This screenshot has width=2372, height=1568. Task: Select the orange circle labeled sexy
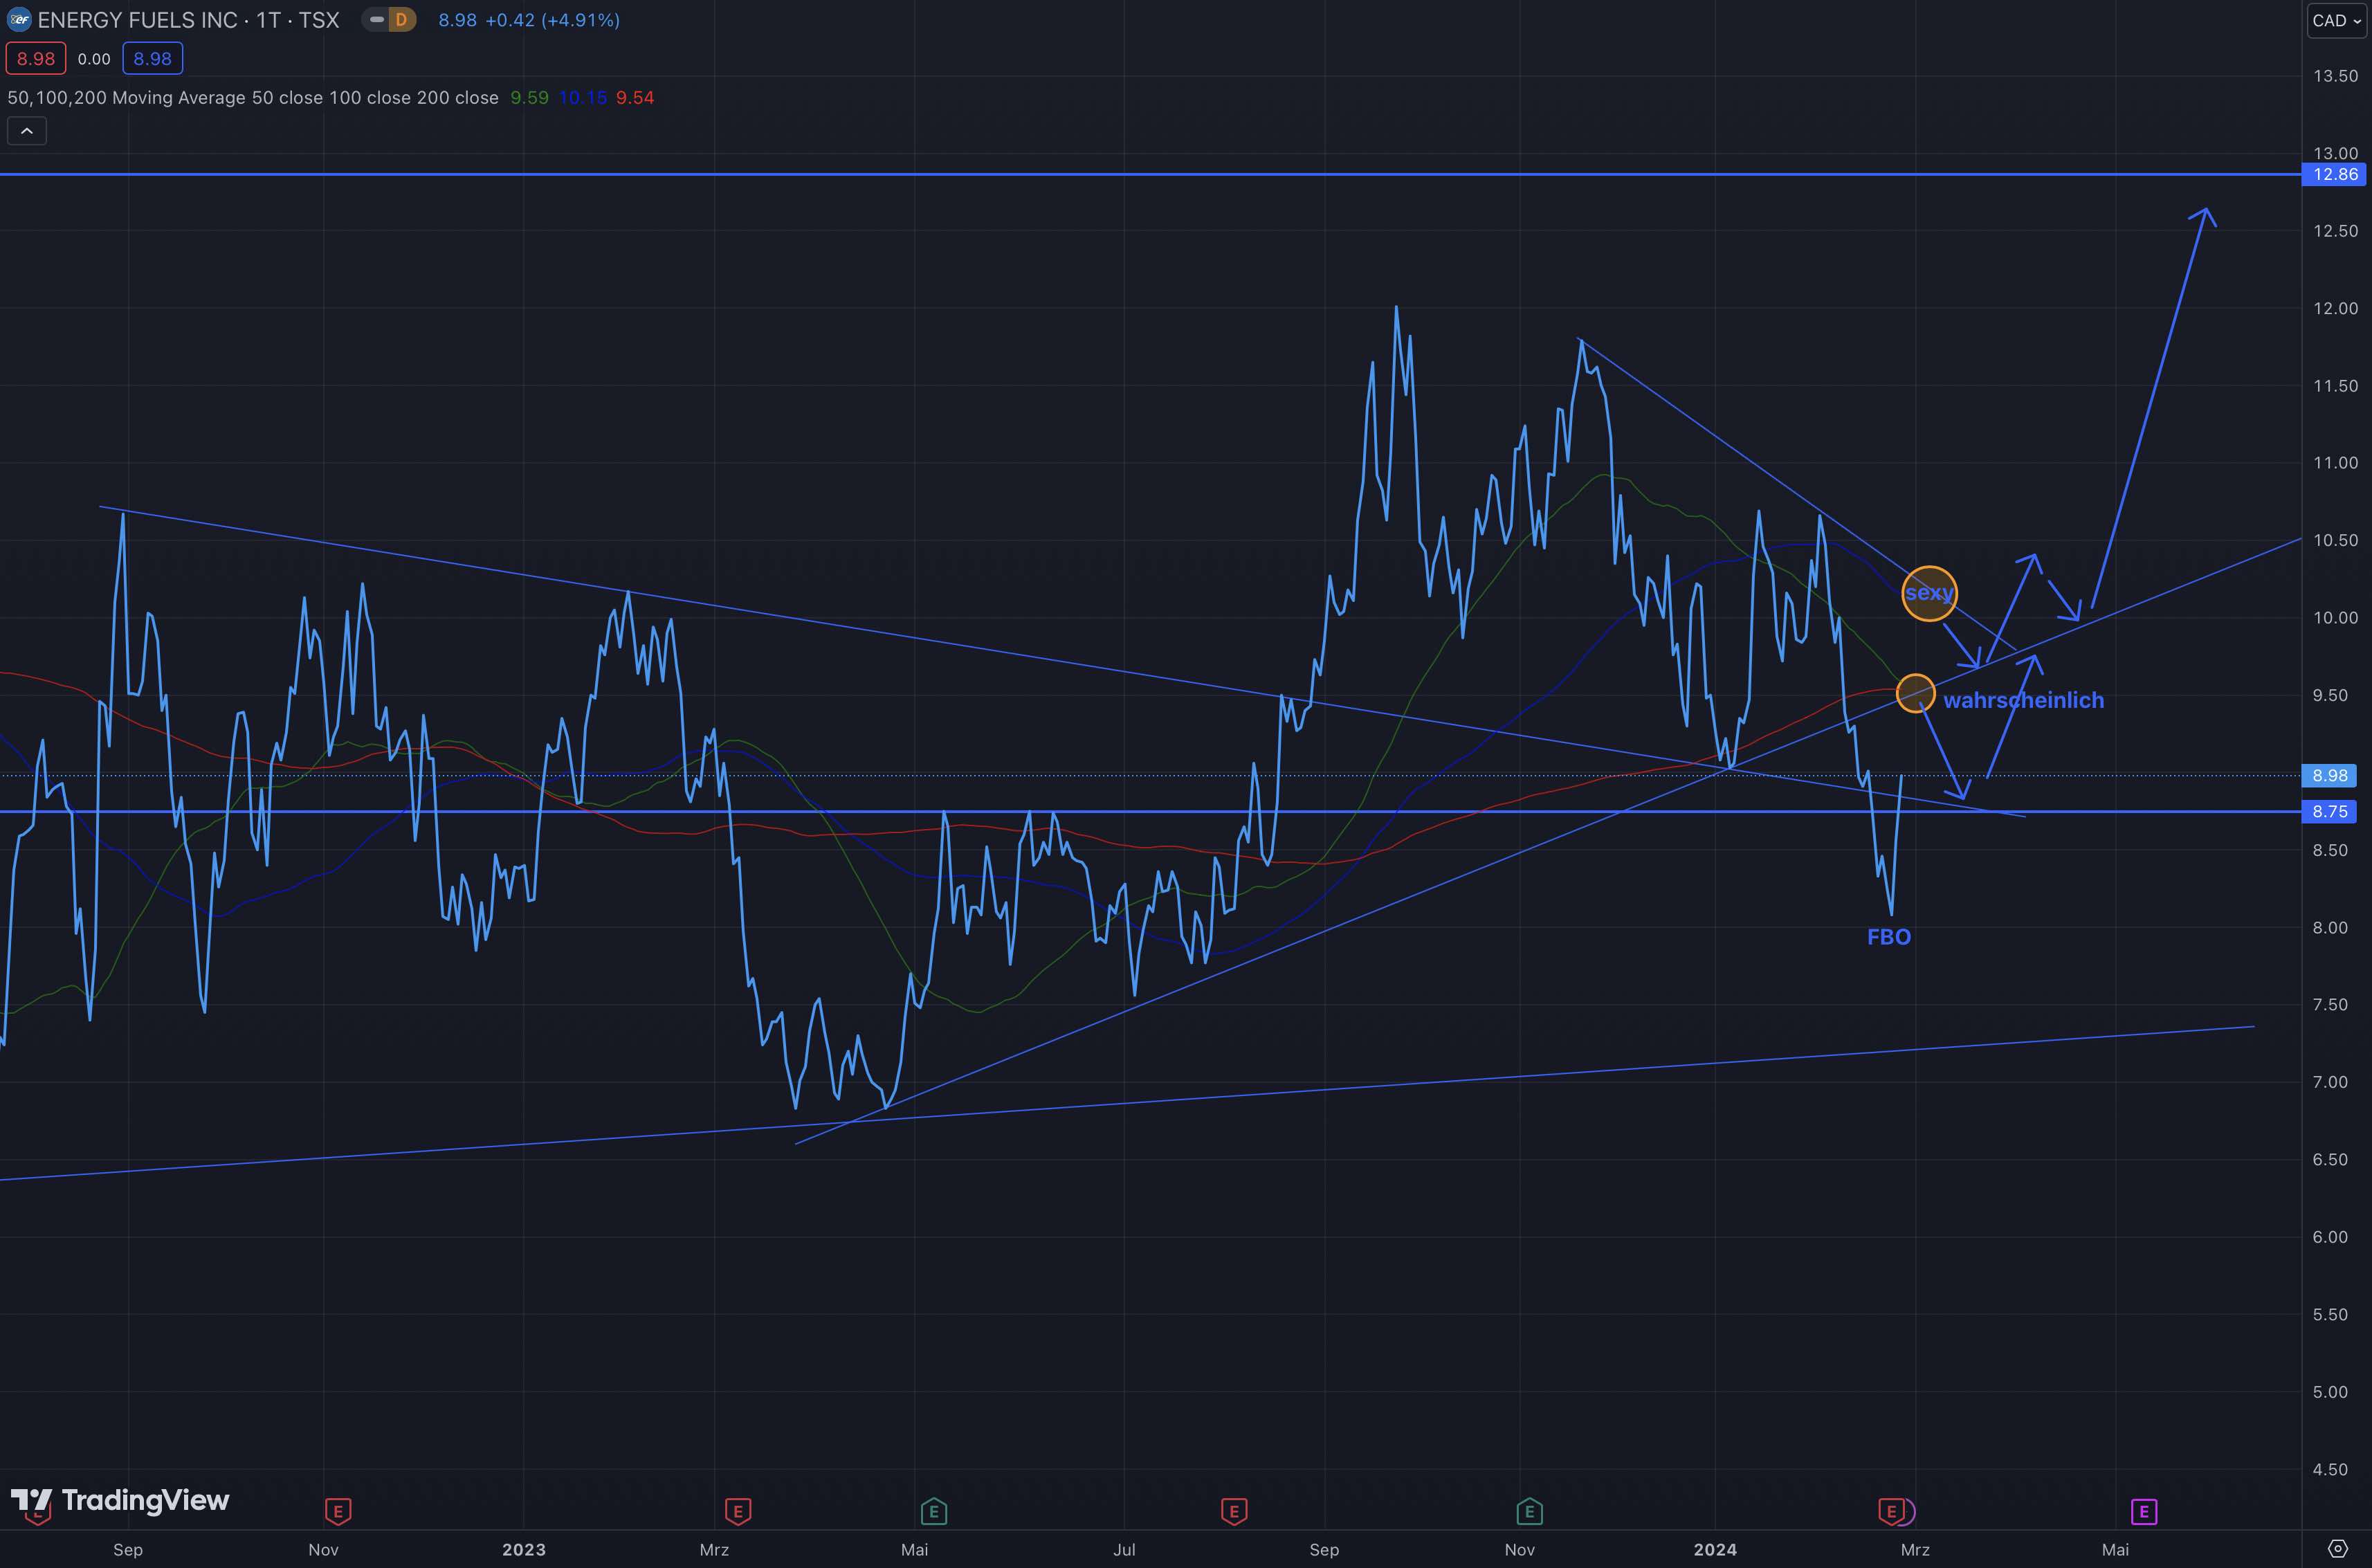(x=1929, y=594)
